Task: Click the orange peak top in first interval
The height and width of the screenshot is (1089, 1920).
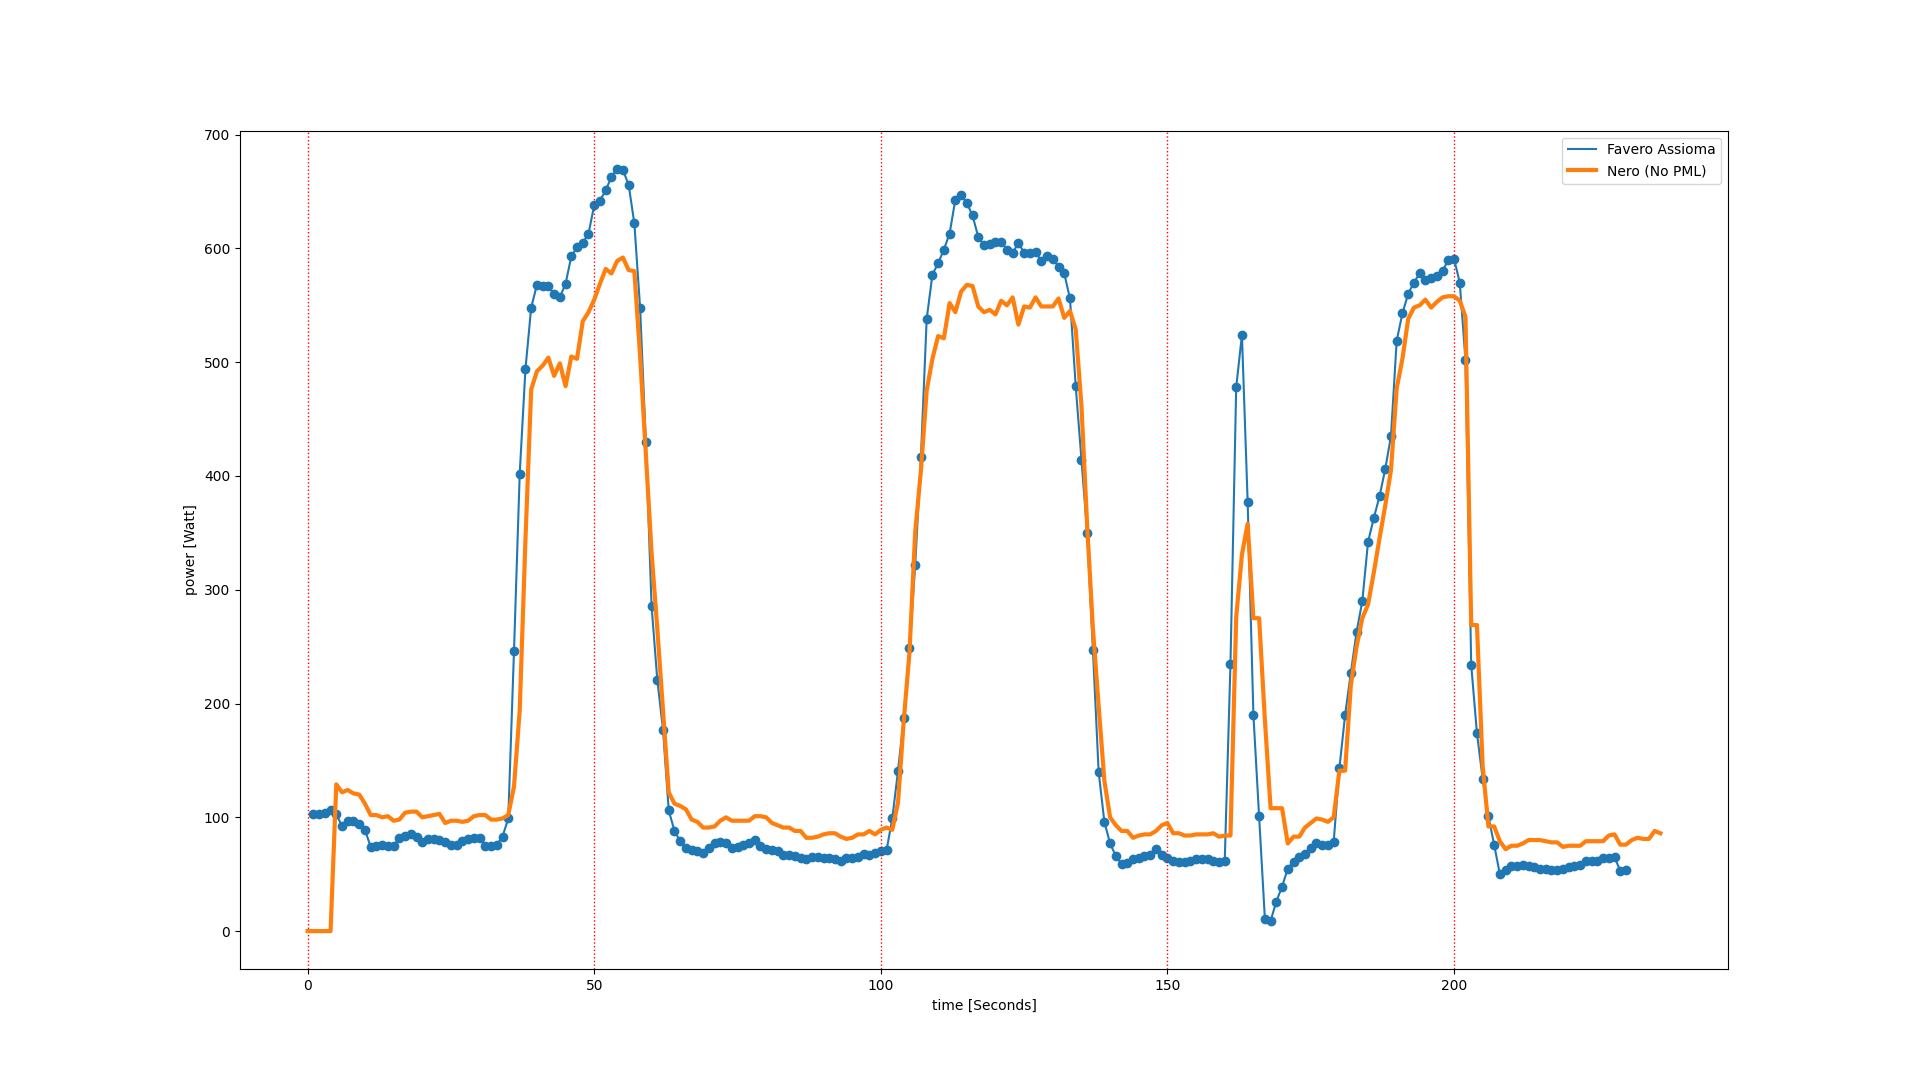Action: (622, 258)
